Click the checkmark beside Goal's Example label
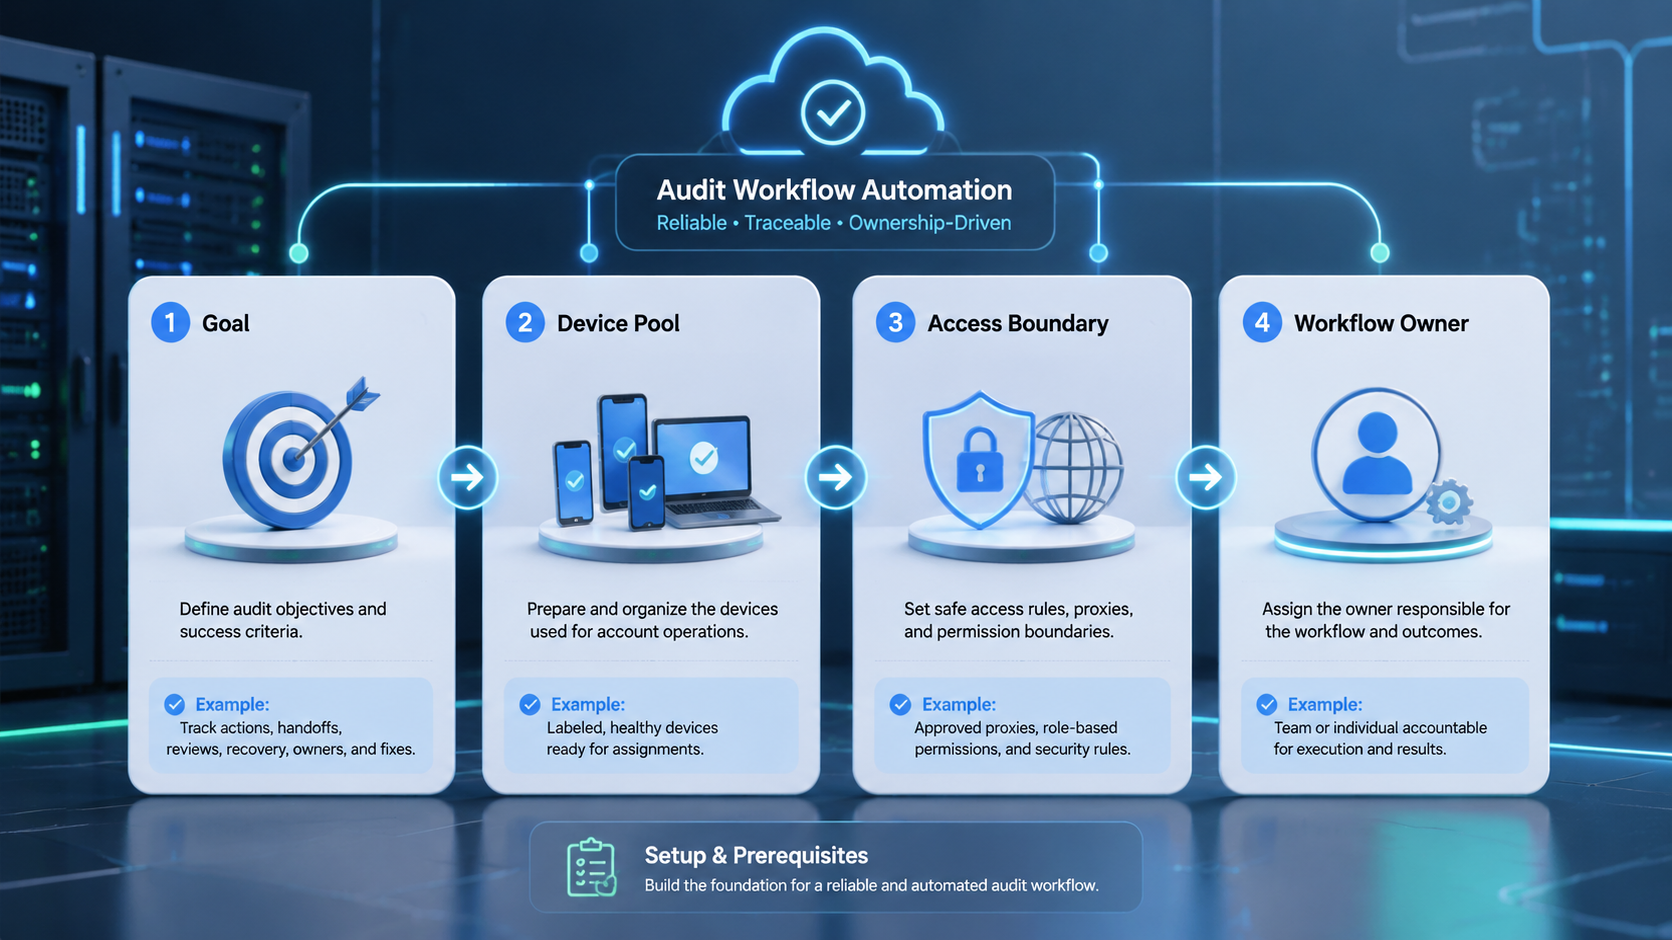 [175, 704]
